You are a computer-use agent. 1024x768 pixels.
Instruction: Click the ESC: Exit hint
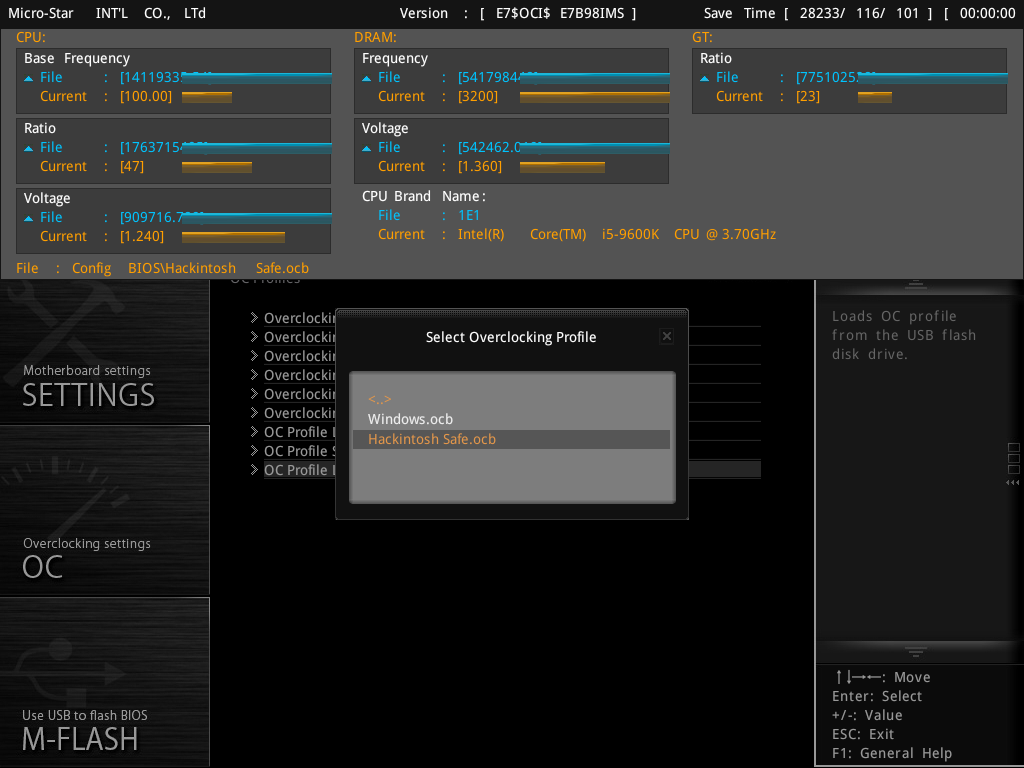(x=863, y=734)
